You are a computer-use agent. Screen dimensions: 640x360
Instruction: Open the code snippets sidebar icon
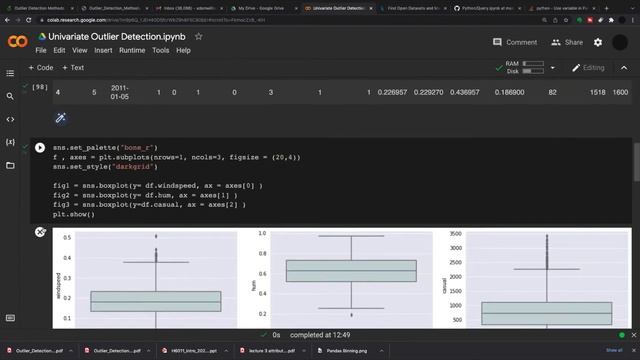pyautogui.click(x=10, y=119)
